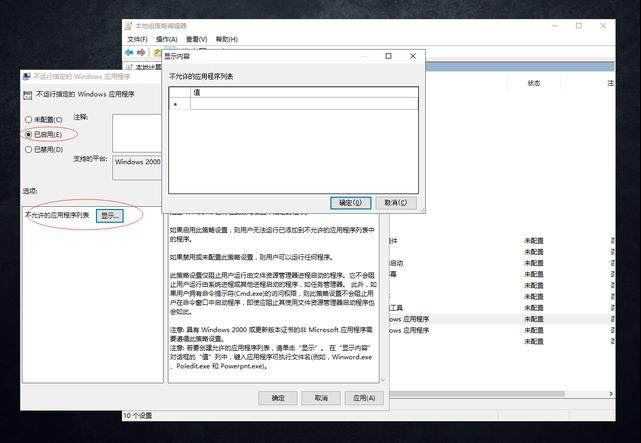Viewport: 641px width, 443px height.
Task: Click the 值 column header
Action: tap(304, 92)
